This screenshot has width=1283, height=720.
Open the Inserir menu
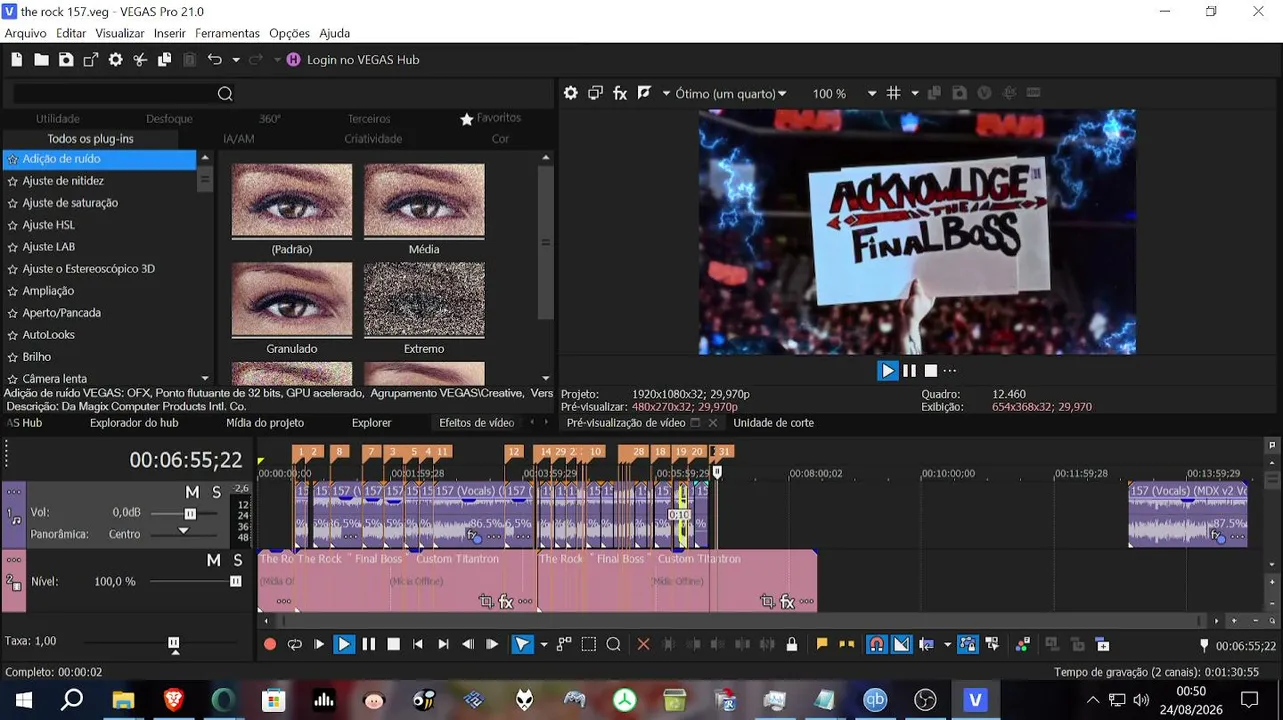[170, 33]
